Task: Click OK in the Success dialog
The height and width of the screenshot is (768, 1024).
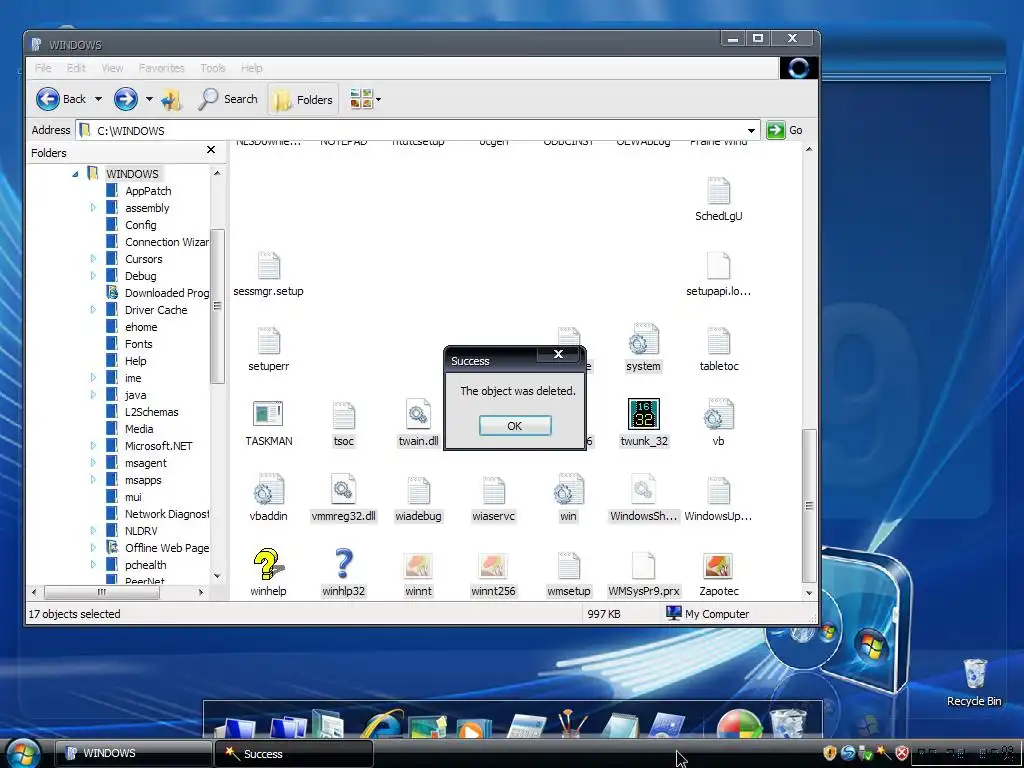Action: [515, 426]
